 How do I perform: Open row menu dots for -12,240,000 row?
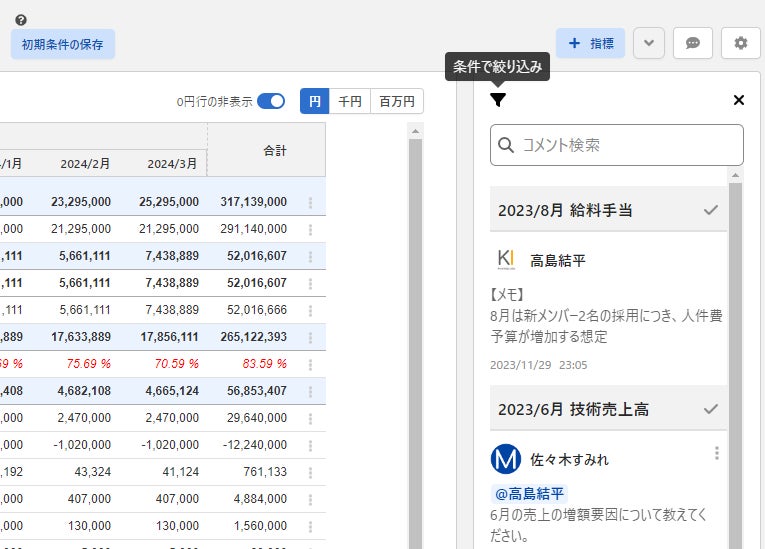click(310, 446)
